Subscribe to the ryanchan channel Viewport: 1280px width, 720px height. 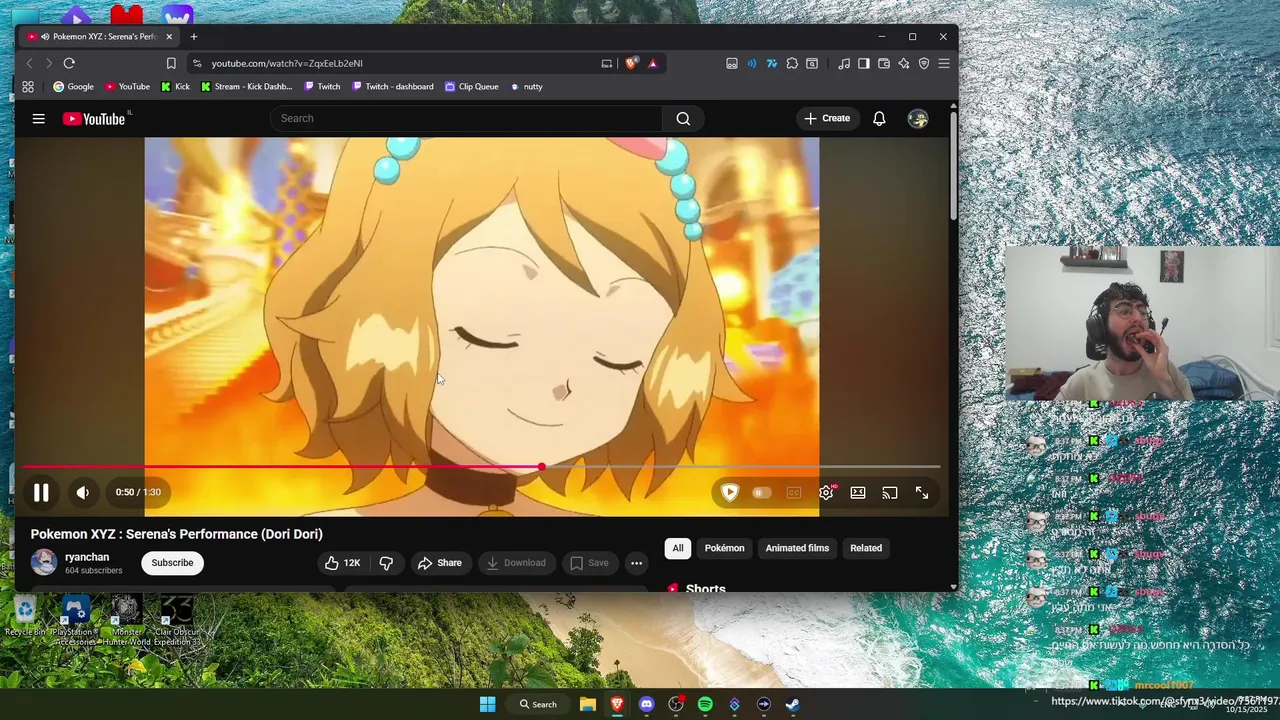tap(172, 563)
